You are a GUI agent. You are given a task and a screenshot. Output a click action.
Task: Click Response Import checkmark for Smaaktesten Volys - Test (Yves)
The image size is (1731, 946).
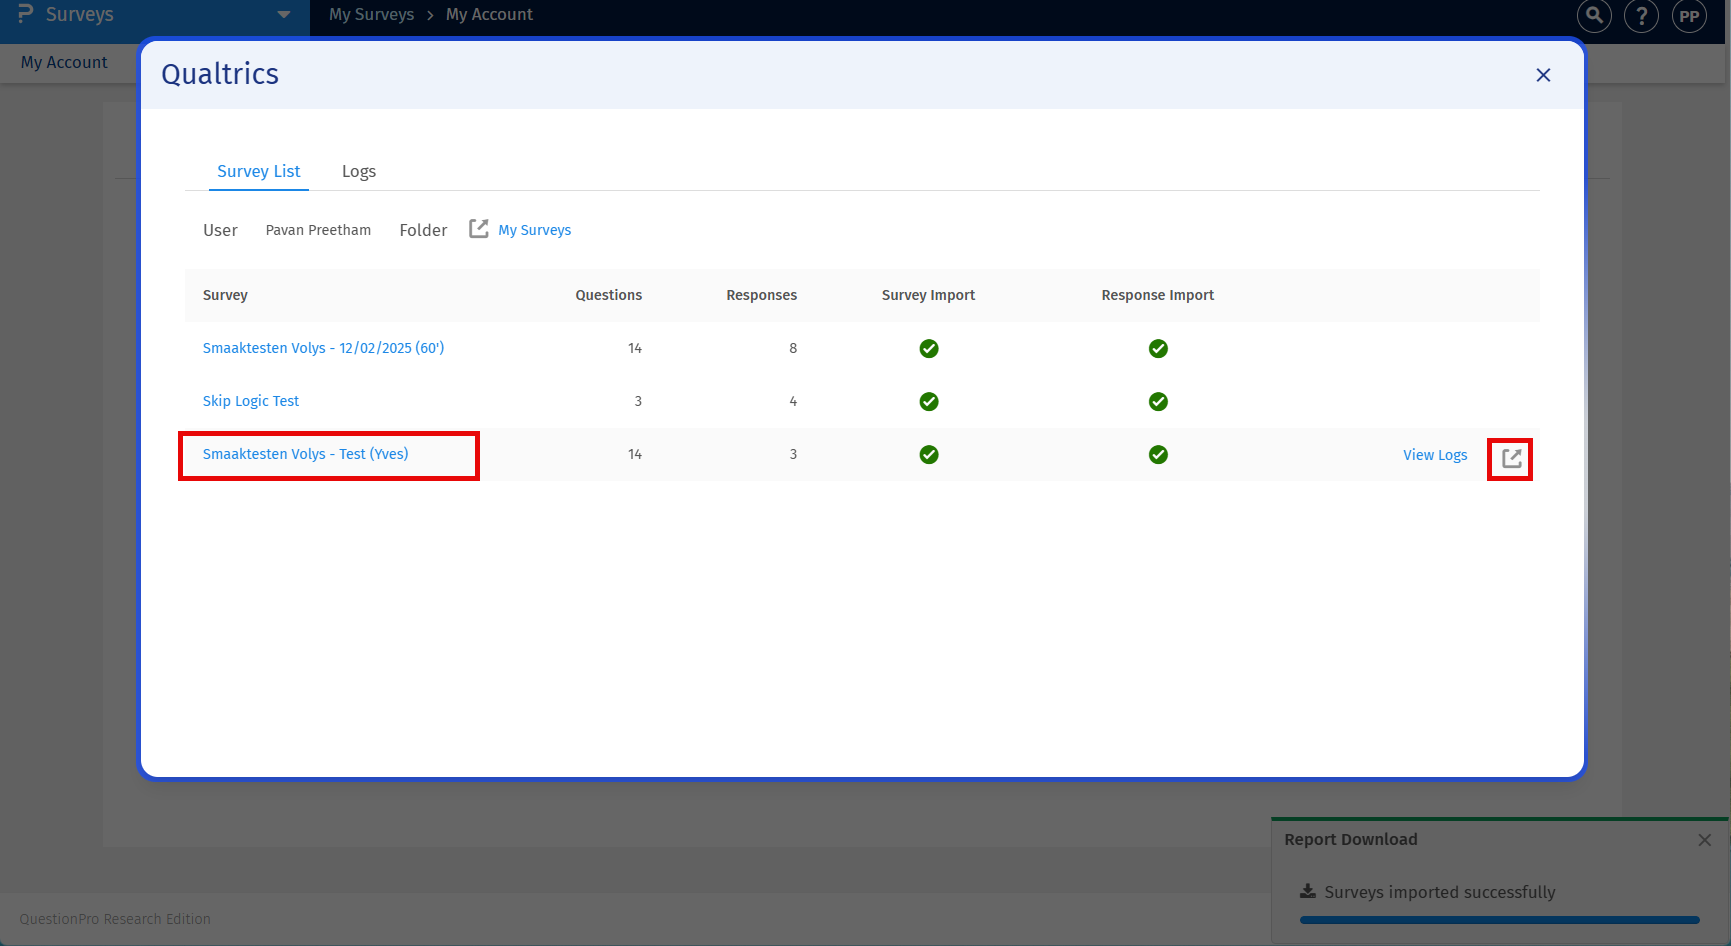pos(1158,454)
